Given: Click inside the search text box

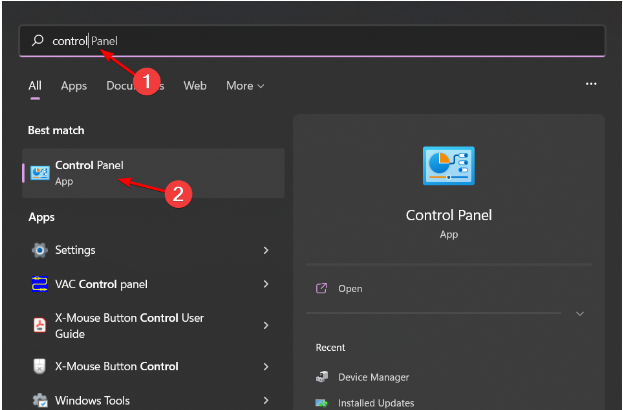Looking at the screenshot, I should [312, 41].
